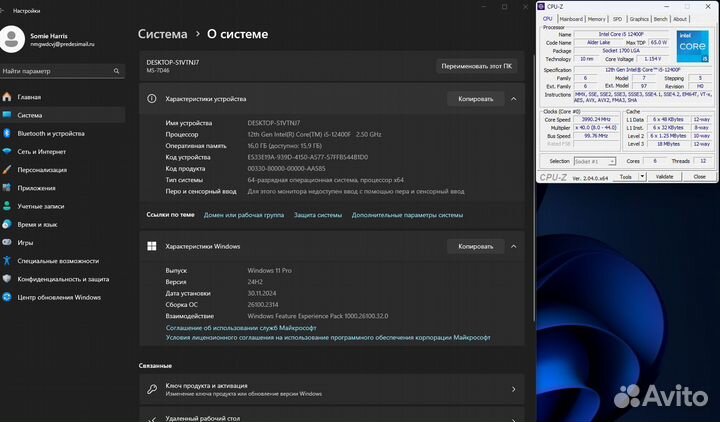Click the Сеть и Интернет sidebar icon
The height and width of the screenshot is (422, 720).
pyautogui.click(x=8, y=151)
